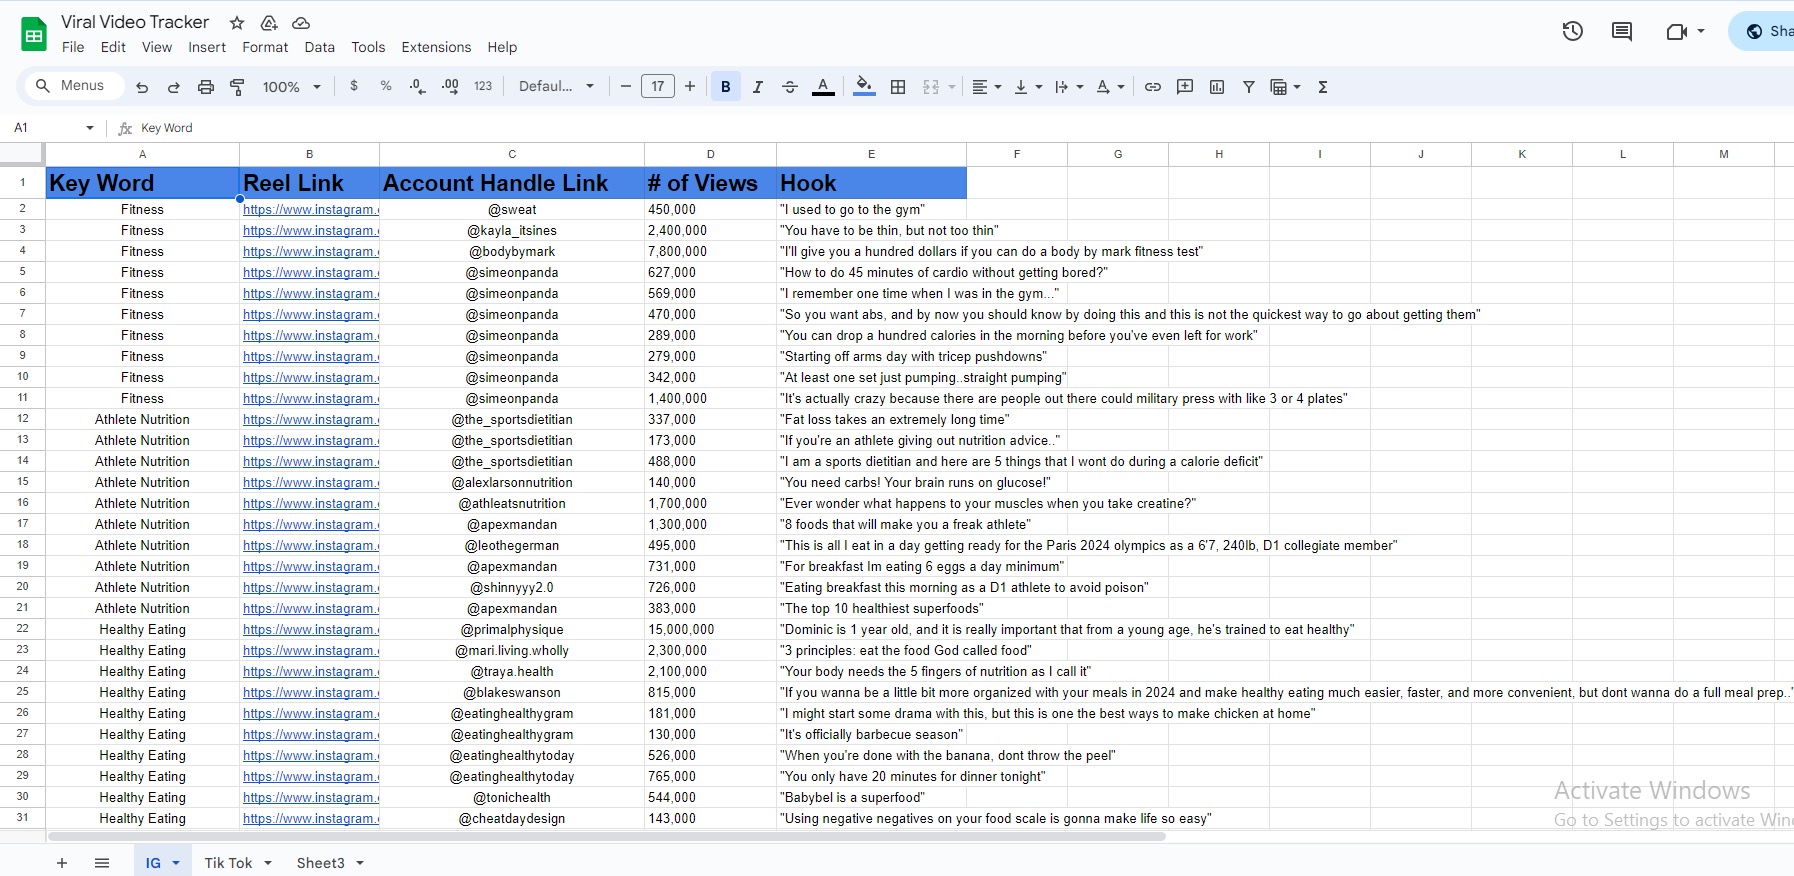Apply strikethrough formatting

(x=790, y=87)
